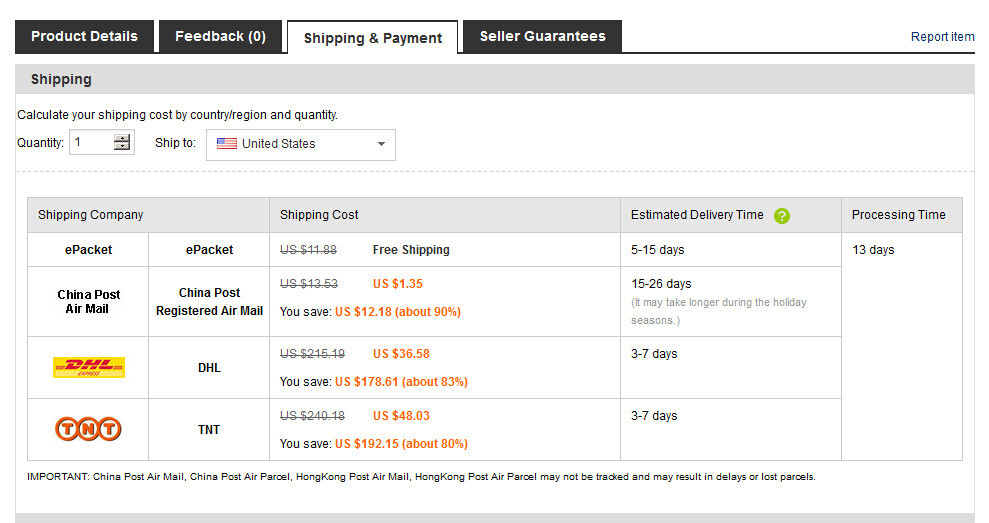
Task: Open the Feedback (0) tab
Action: 220,36
